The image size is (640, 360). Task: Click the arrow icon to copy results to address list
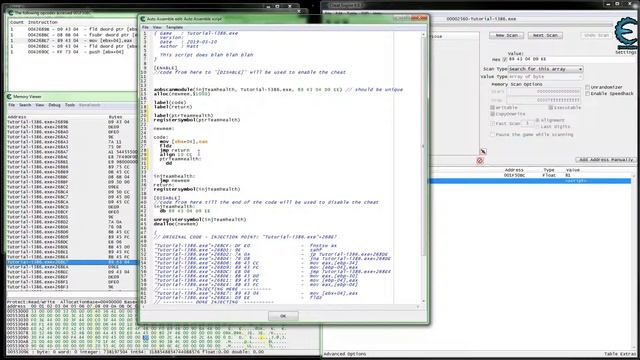(483, 151)
